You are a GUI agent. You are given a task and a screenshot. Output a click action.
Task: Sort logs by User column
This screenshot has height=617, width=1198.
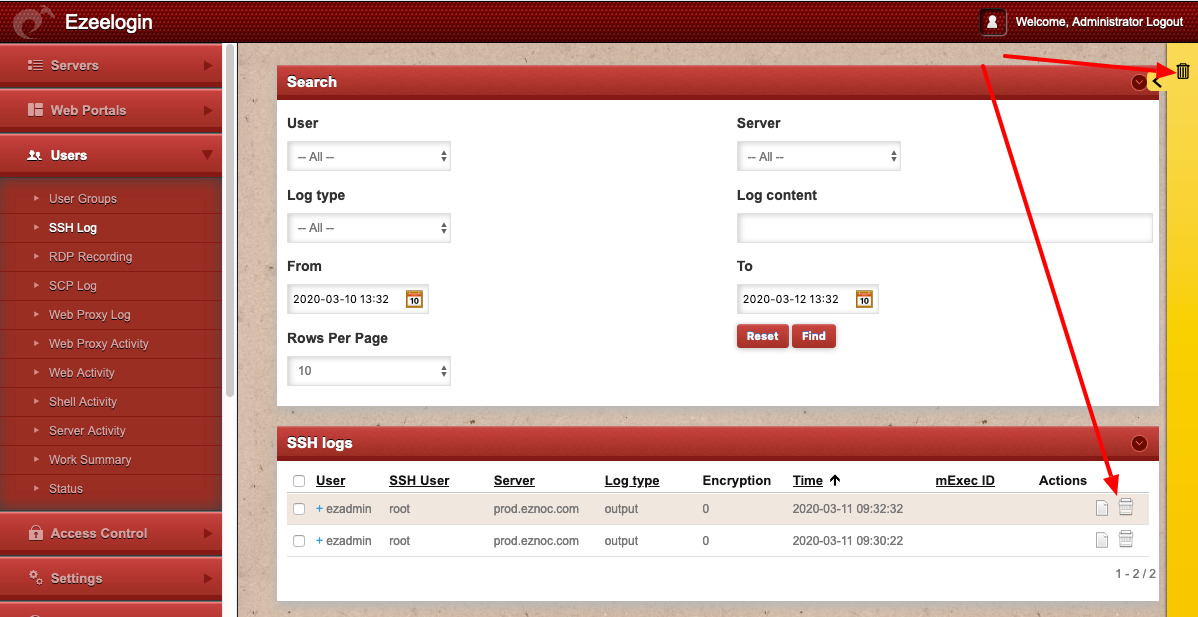pyautogui.click(x=331, y=480)
